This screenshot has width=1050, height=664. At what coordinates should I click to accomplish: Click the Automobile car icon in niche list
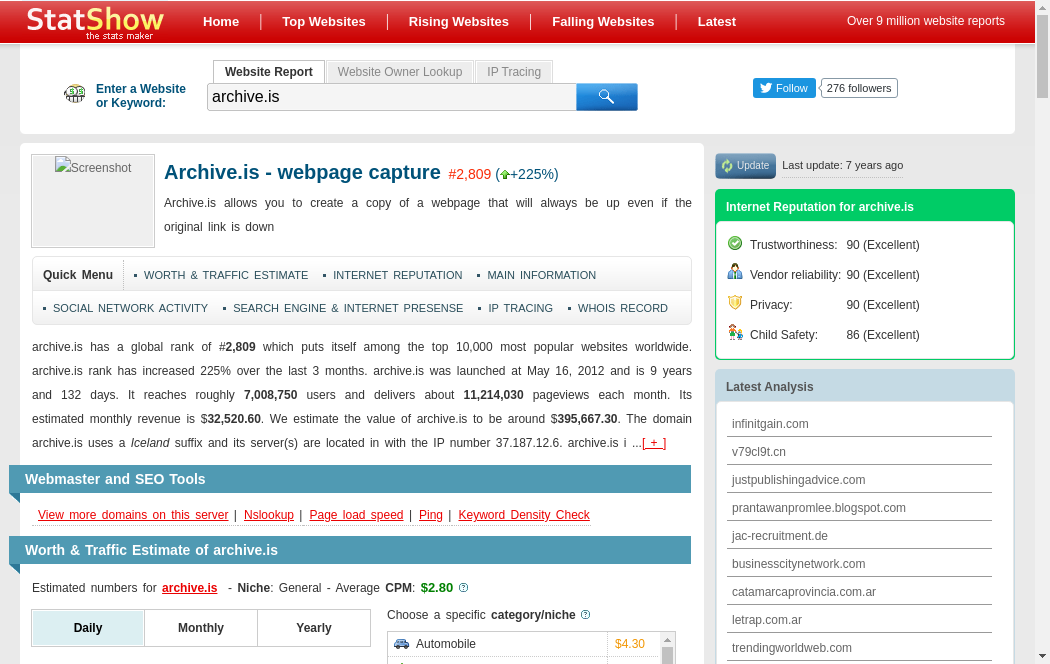(x=402, y=644)
